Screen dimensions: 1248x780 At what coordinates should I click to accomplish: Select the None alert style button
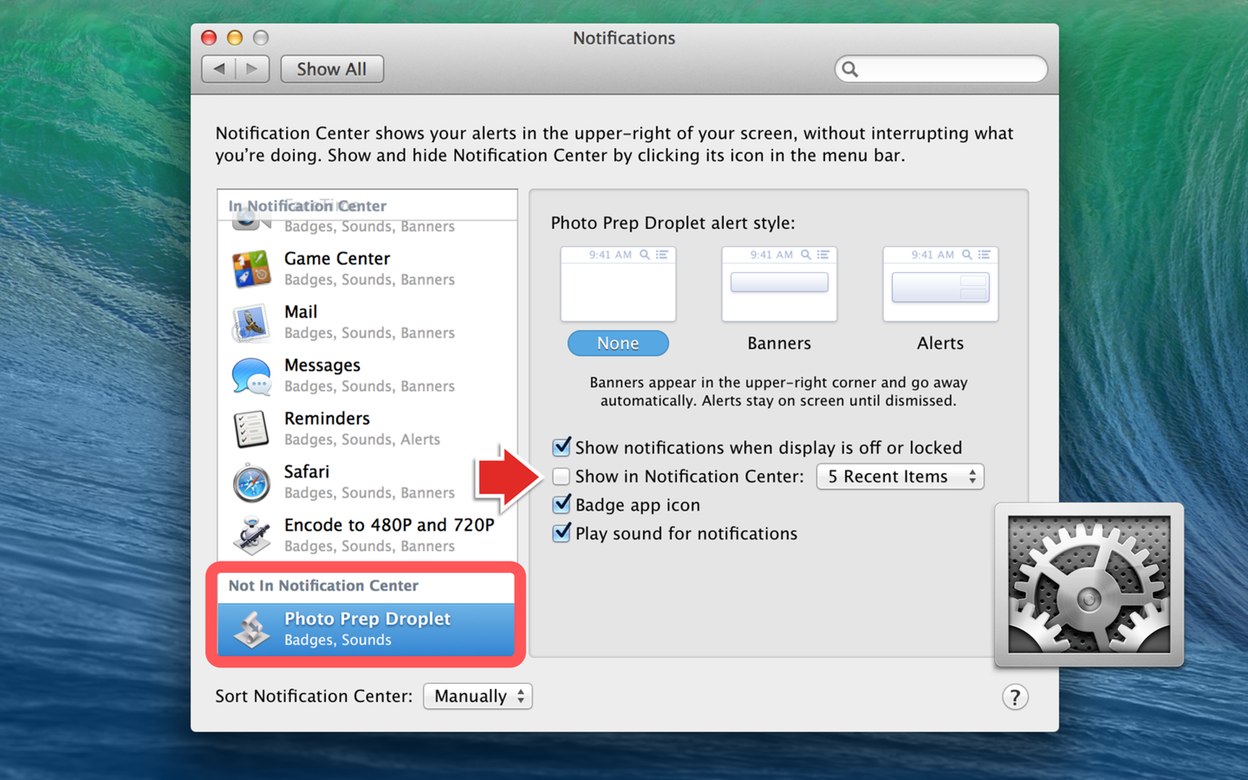(x=618, y=343)
